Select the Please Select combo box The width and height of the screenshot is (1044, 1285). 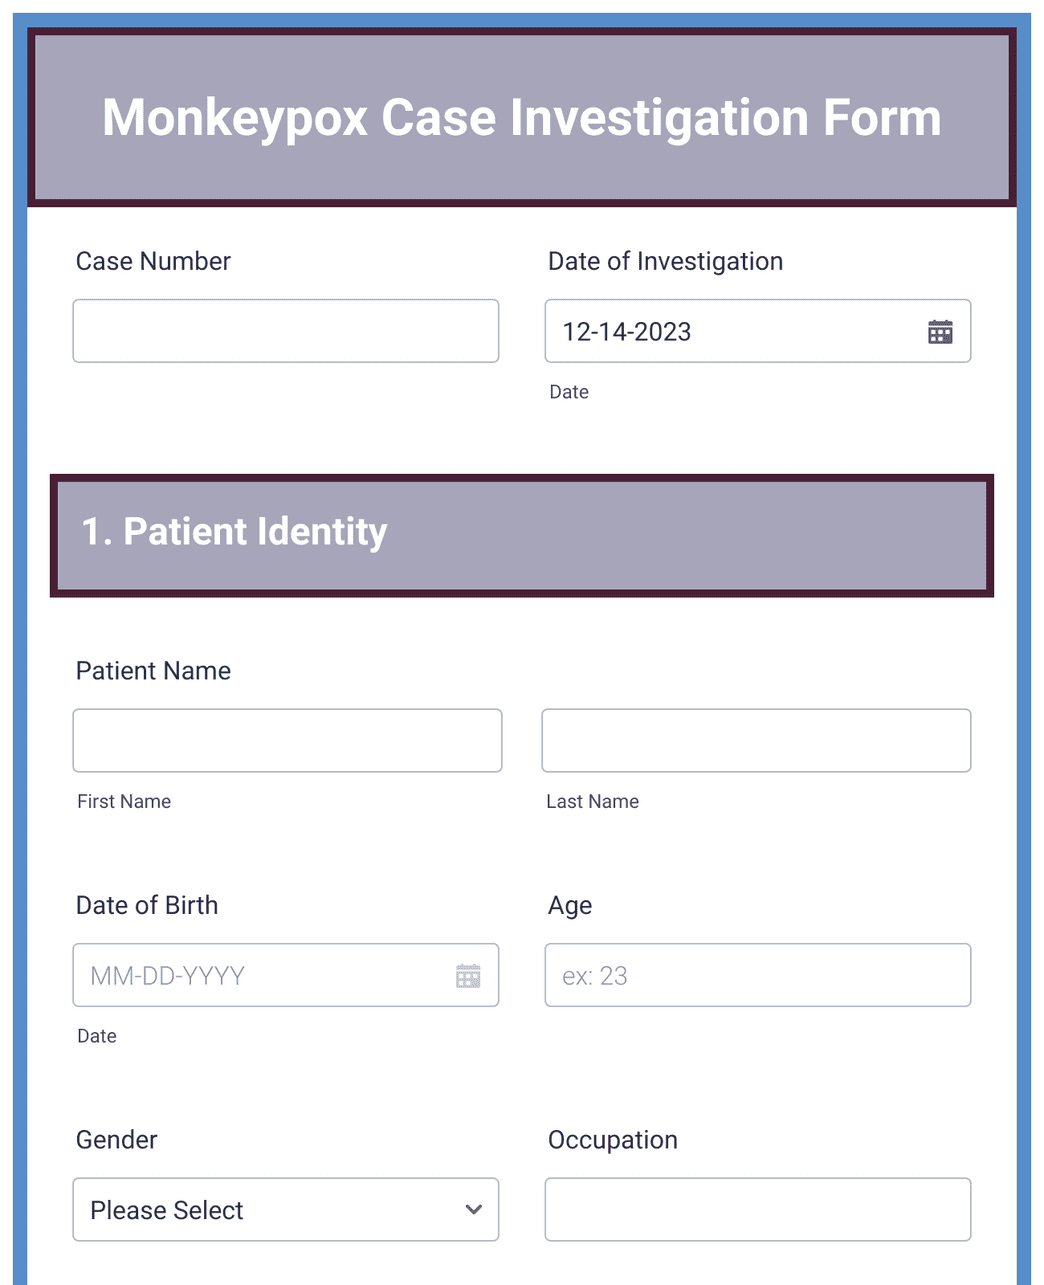point(285,1209)
